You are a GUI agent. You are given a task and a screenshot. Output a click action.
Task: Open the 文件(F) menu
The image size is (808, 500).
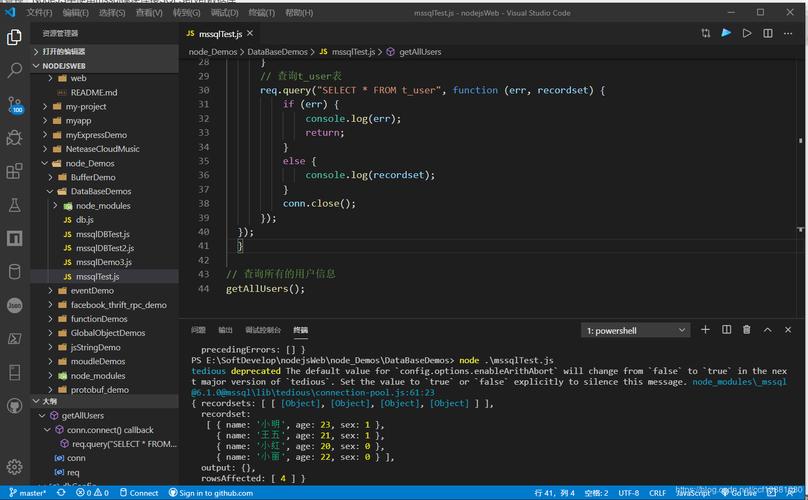click(x=39, y=12)
